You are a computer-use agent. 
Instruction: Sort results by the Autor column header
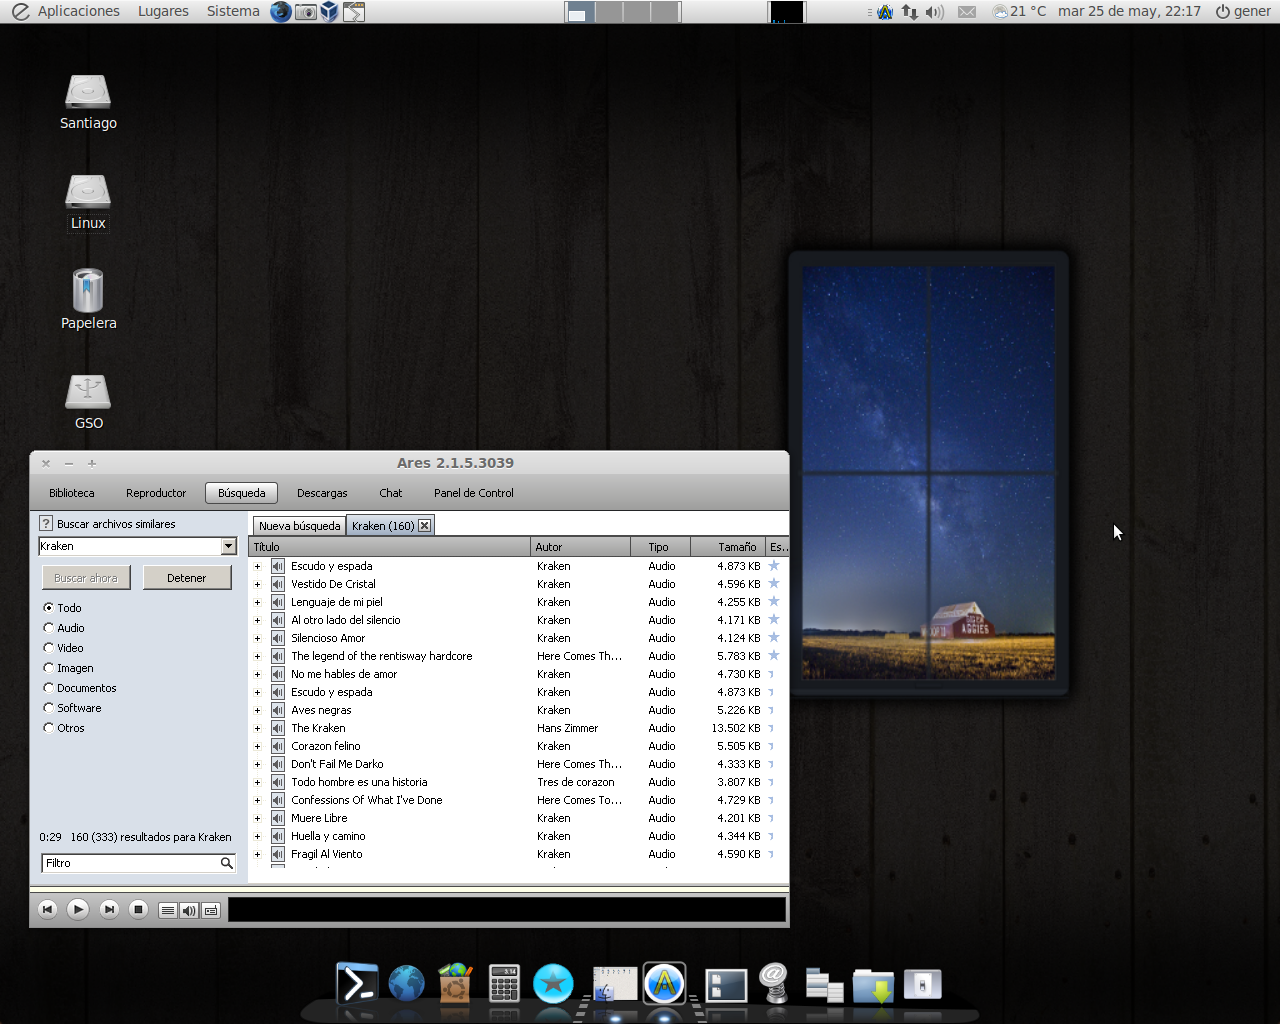tap(580, 547)
